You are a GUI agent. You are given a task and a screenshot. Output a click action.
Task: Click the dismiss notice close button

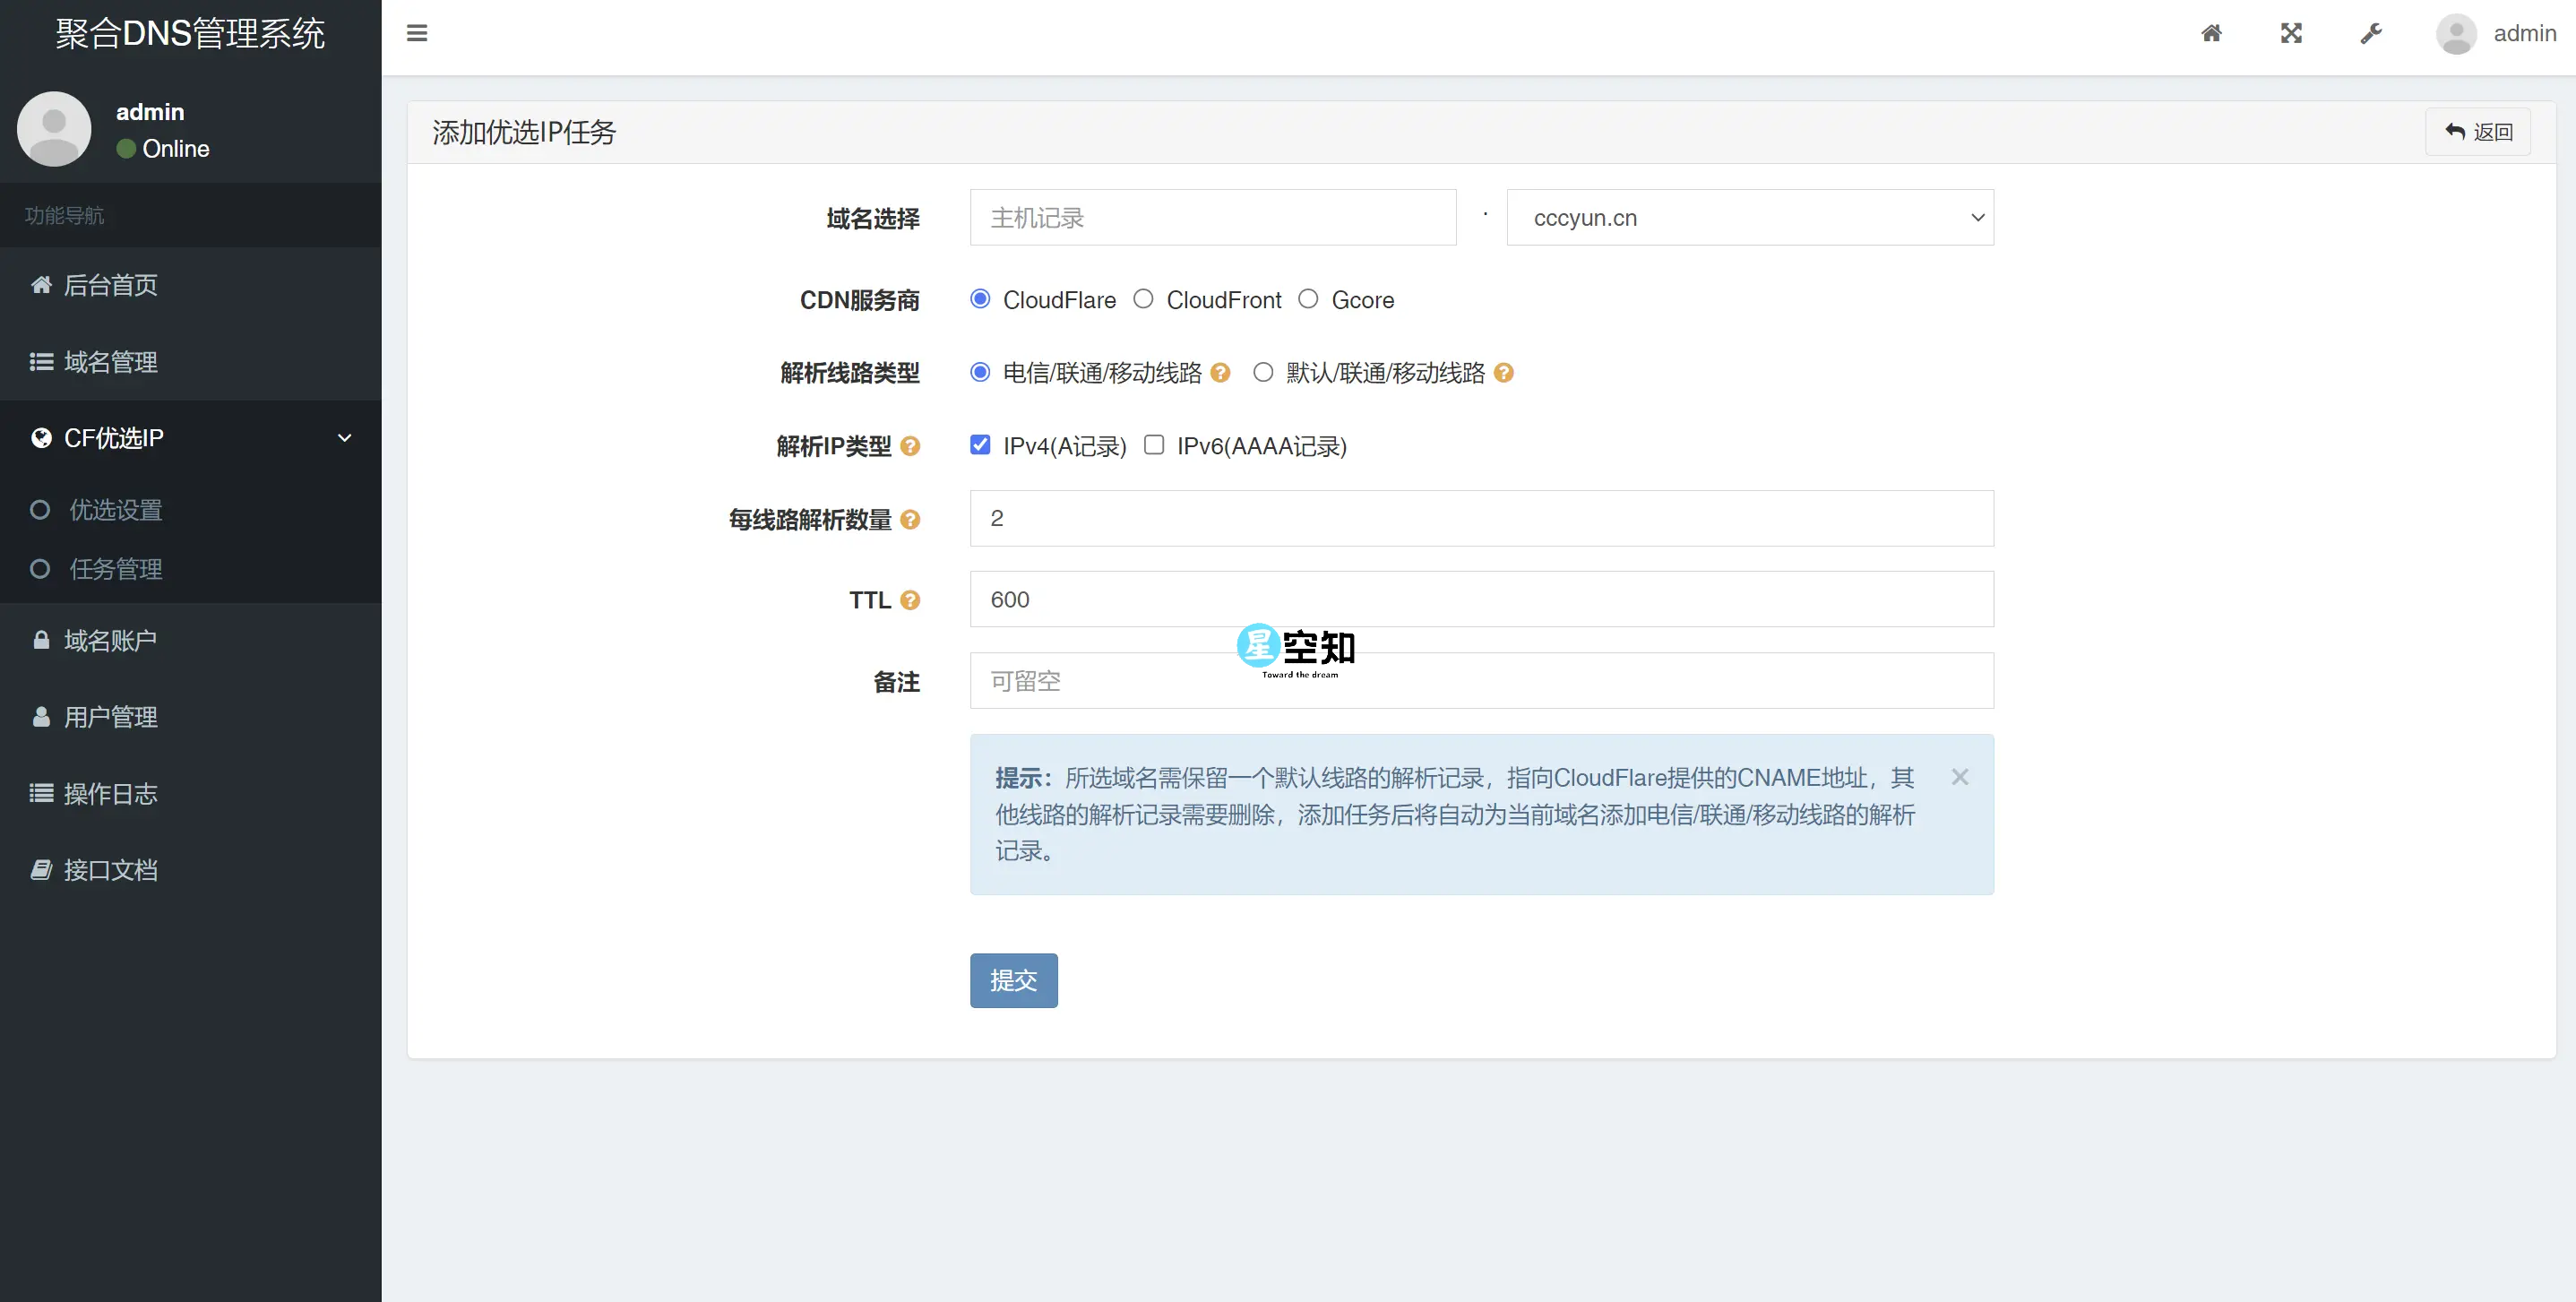pyautogui.click(x=1960, y=775)
